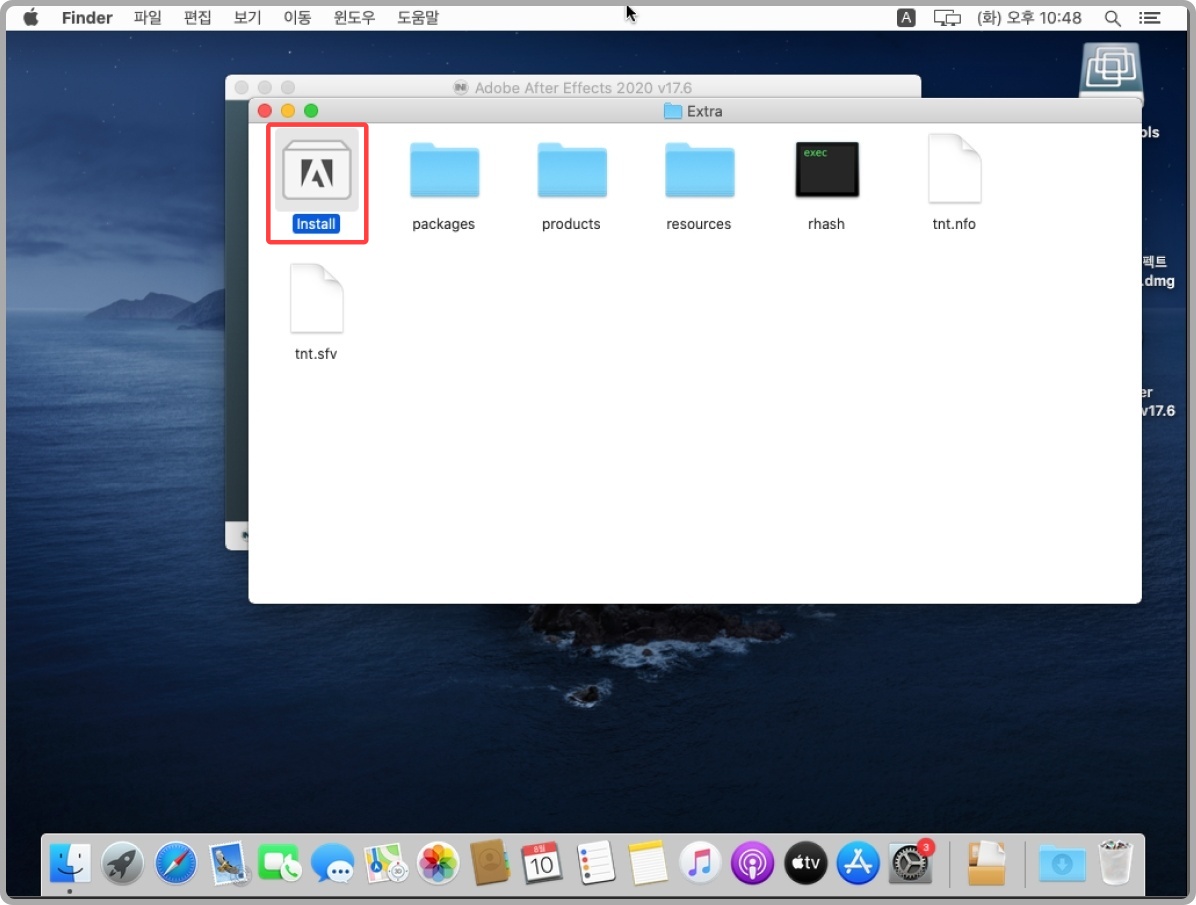
Task: Open the 편집 menu
Action: click(198, 18)
